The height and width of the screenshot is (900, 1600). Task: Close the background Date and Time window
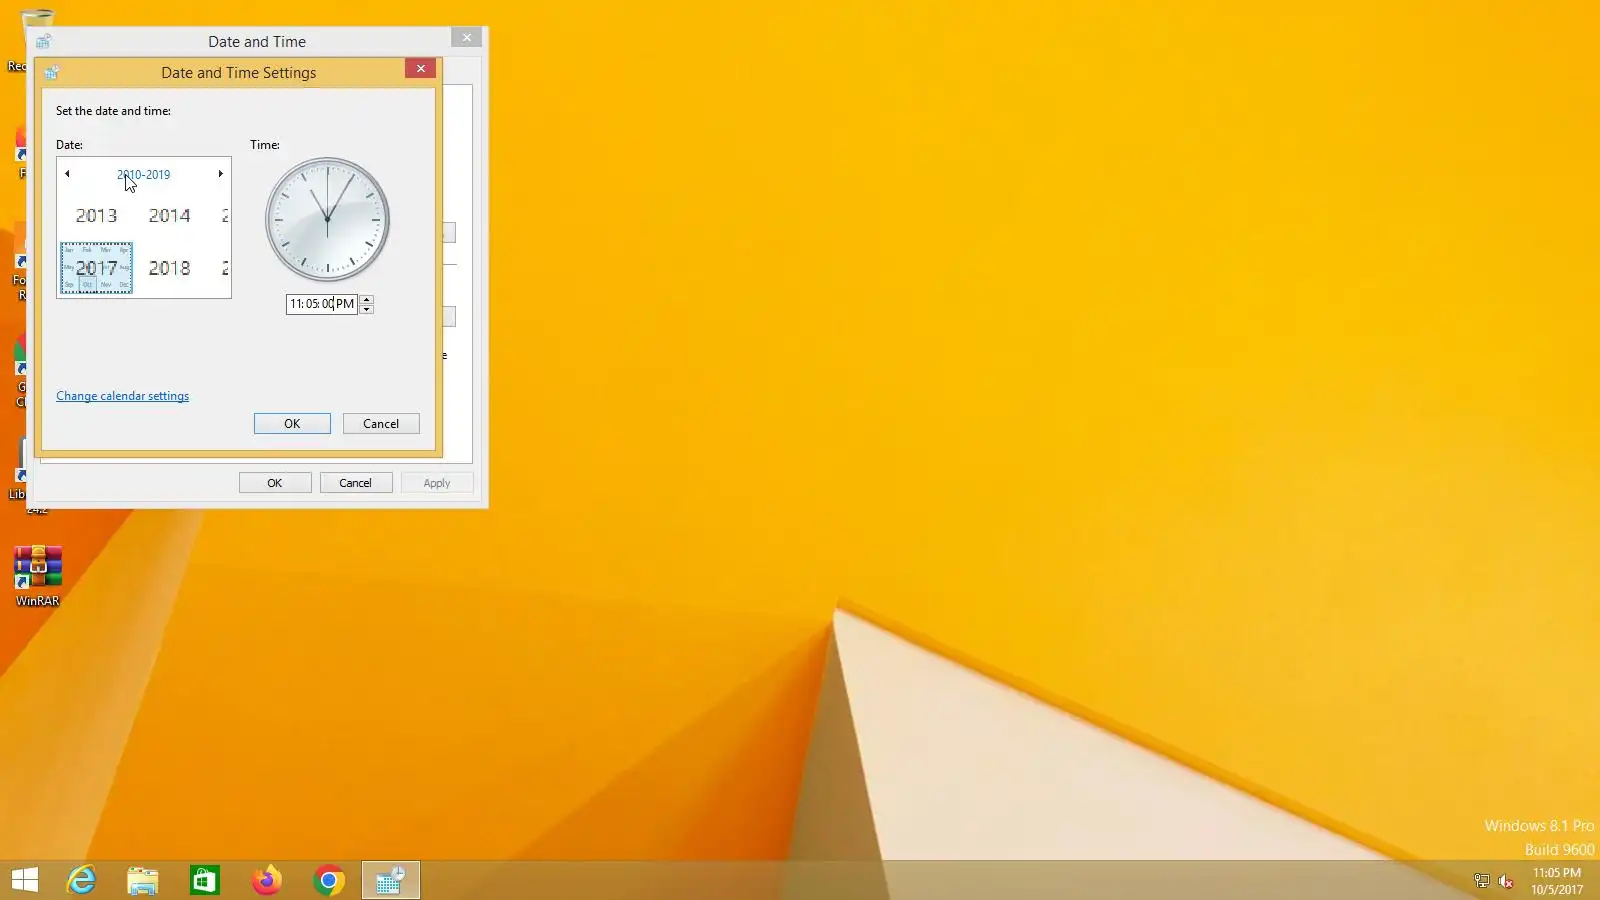467,37
